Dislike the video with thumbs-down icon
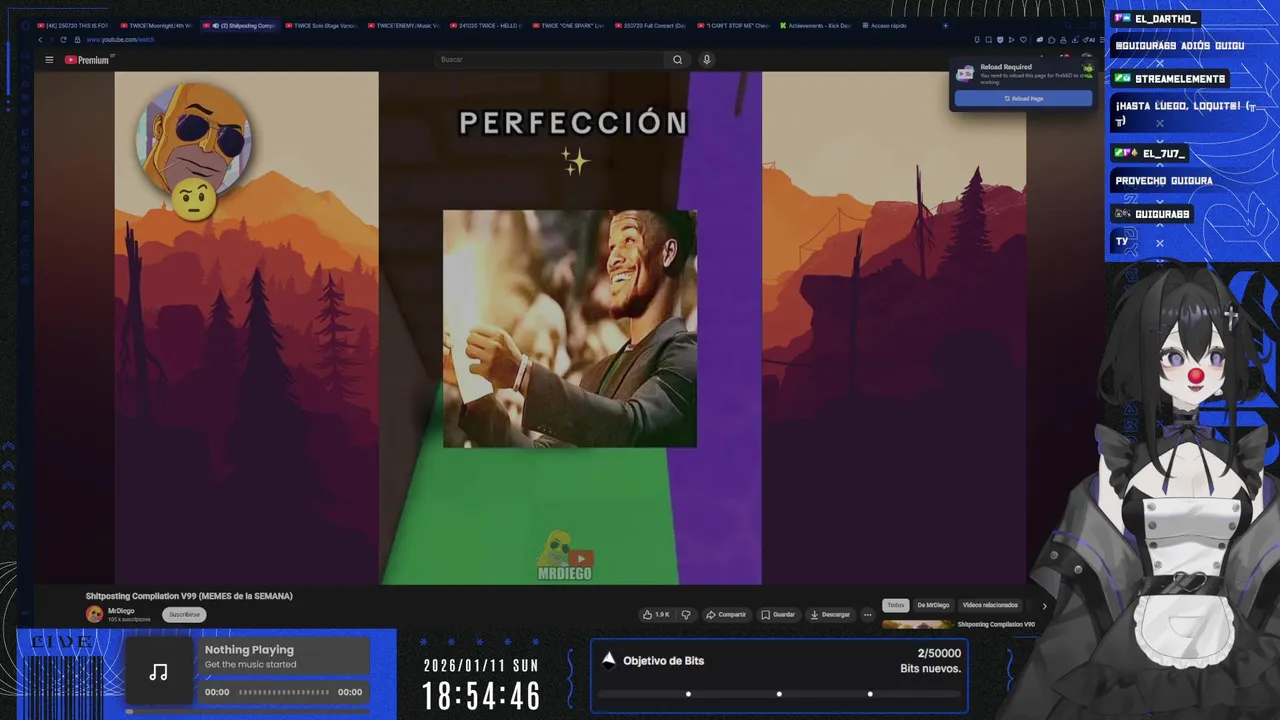The height and width of the screenshot is (720, 1280). point(686,615)
